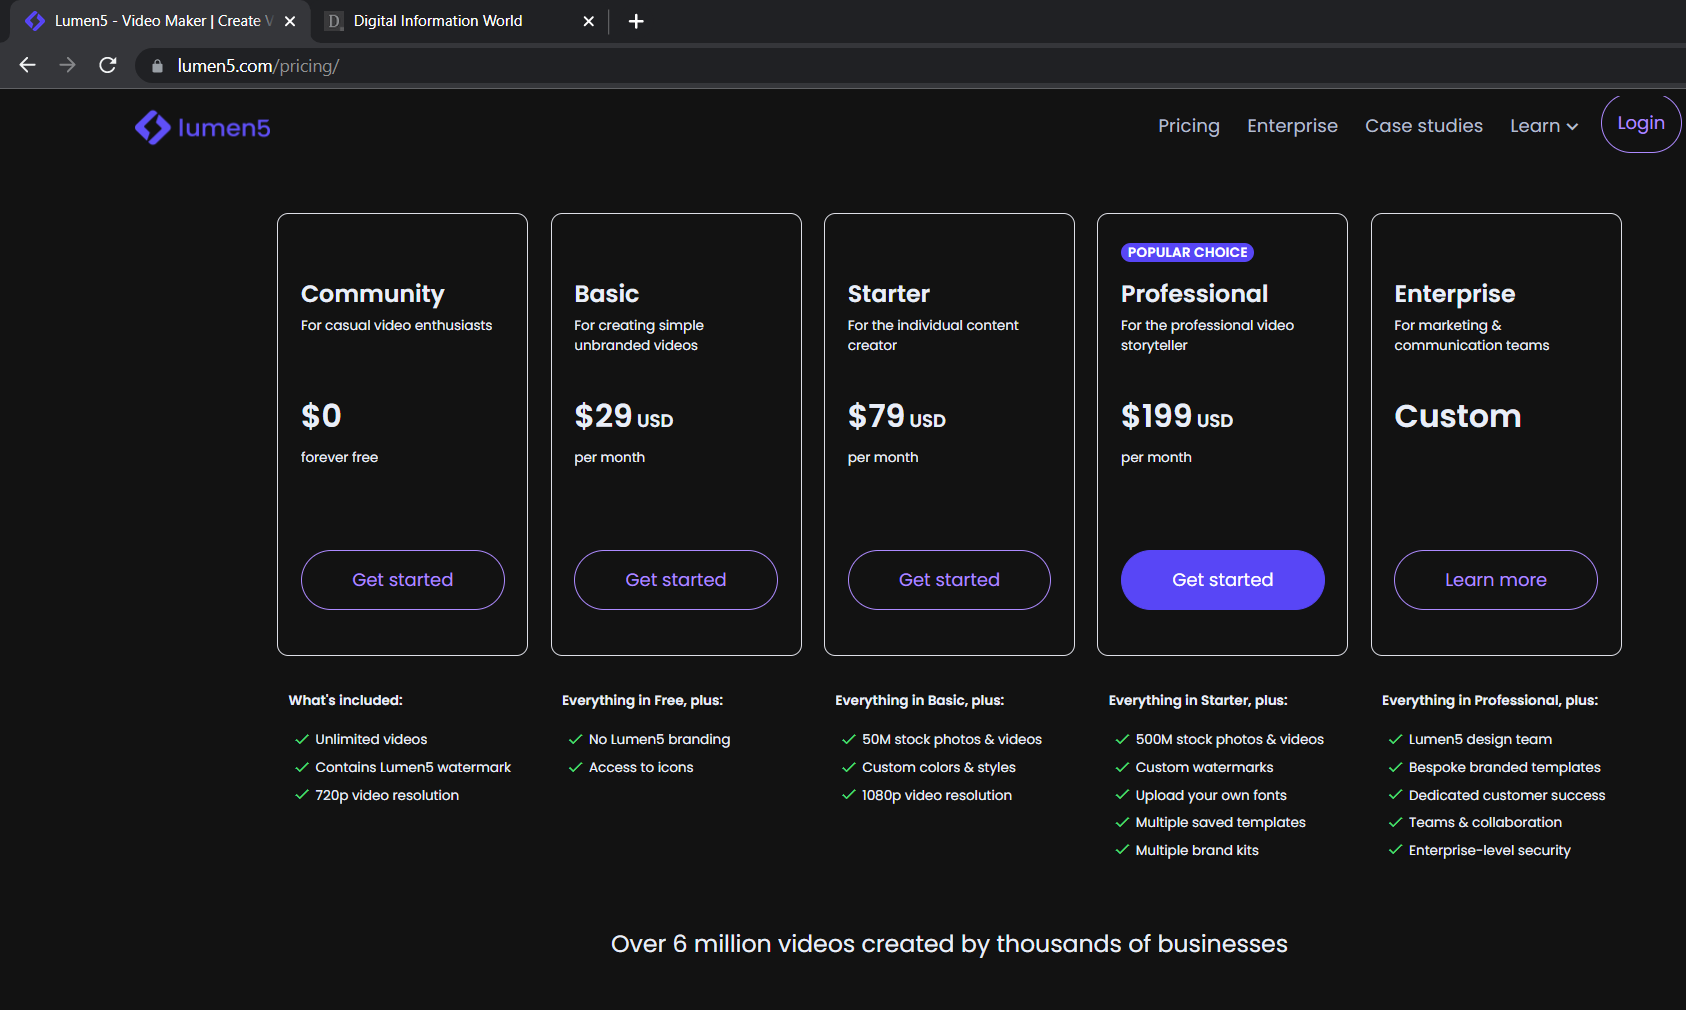Click 'For casual video enthusiasts' description
The image size is (1686, 1010).
(396, 325)
